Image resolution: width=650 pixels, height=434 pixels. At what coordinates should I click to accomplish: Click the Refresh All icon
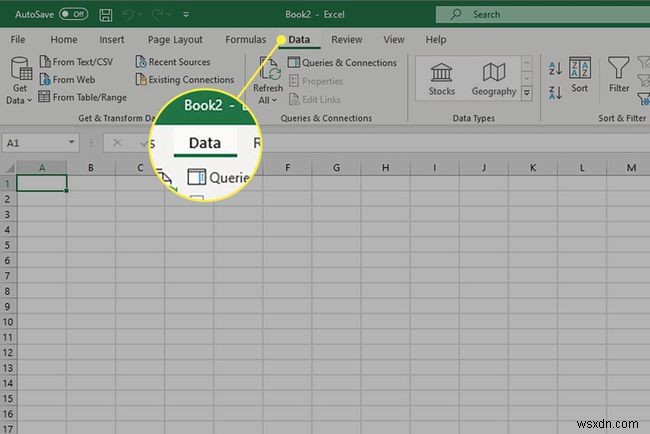click(269, 68)
